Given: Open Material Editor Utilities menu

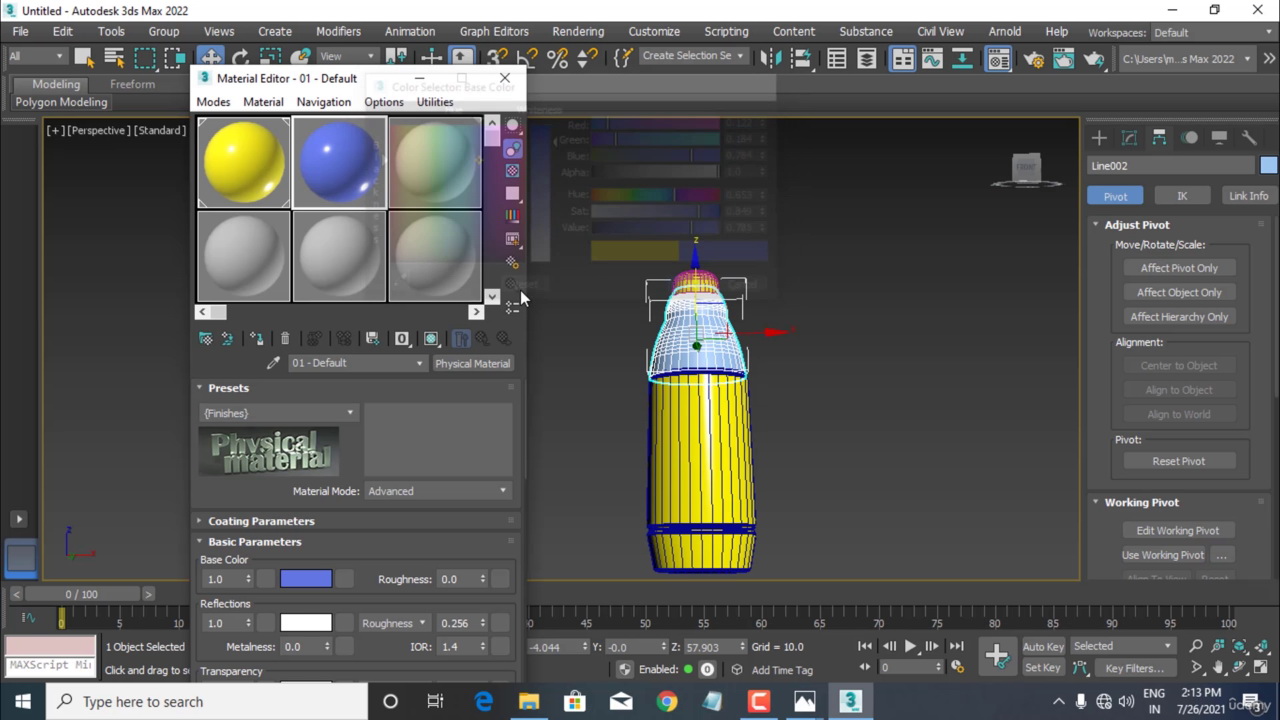Looking at the screenshot, I should [435, 102].
